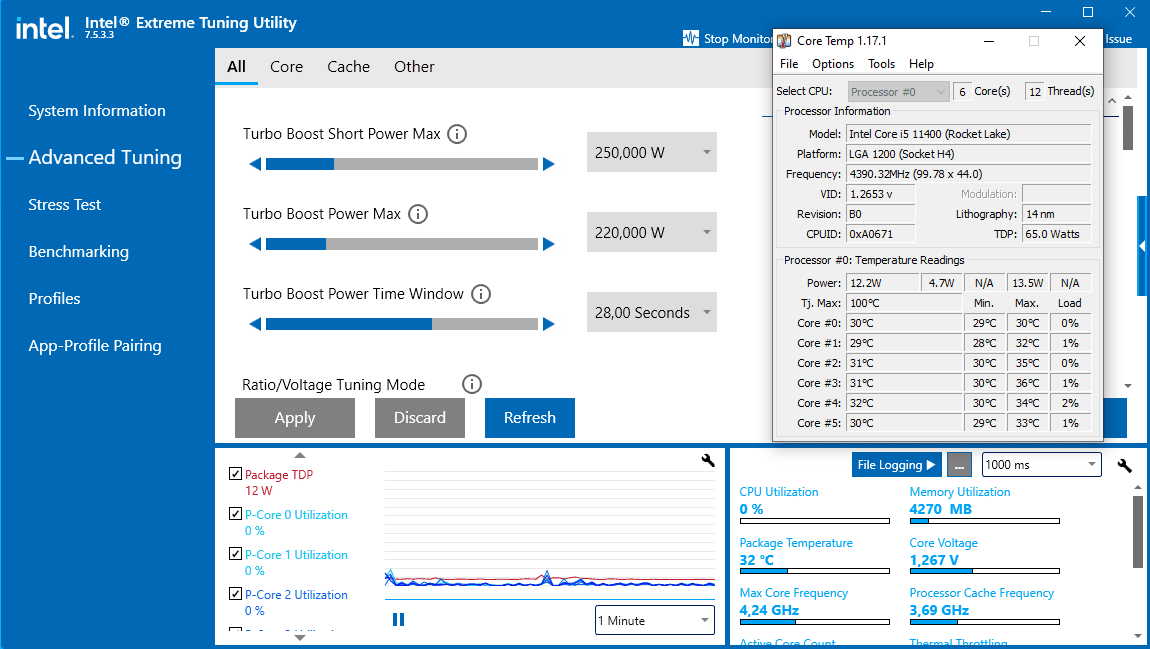The width and height of the screenshot is (1150, 649).
Task: Switch to the Core tab
Action: (x=286, y=67)
